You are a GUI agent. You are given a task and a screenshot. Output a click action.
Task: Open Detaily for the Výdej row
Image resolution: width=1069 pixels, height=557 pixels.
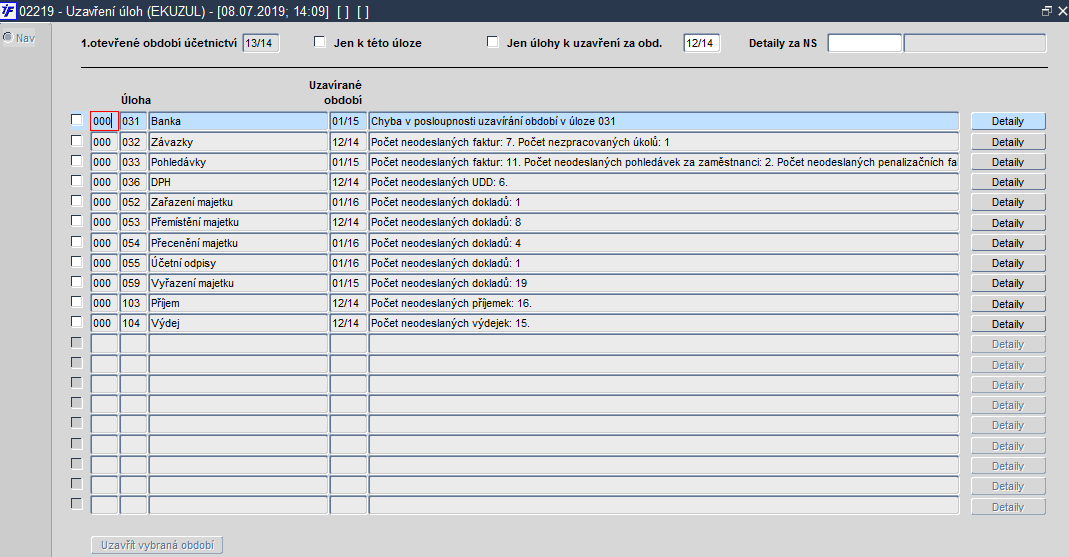coord(1008,324)
